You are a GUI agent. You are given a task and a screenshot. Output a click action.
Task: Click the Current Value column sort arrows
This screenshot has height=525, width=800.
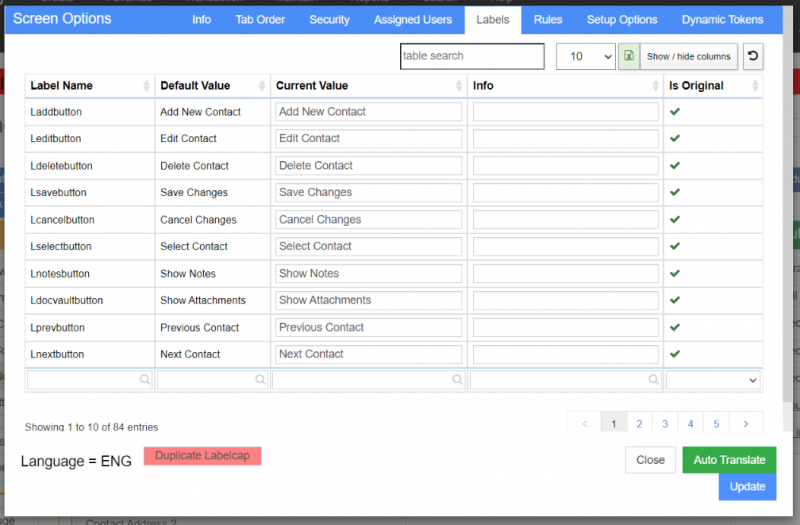(459, 86)
